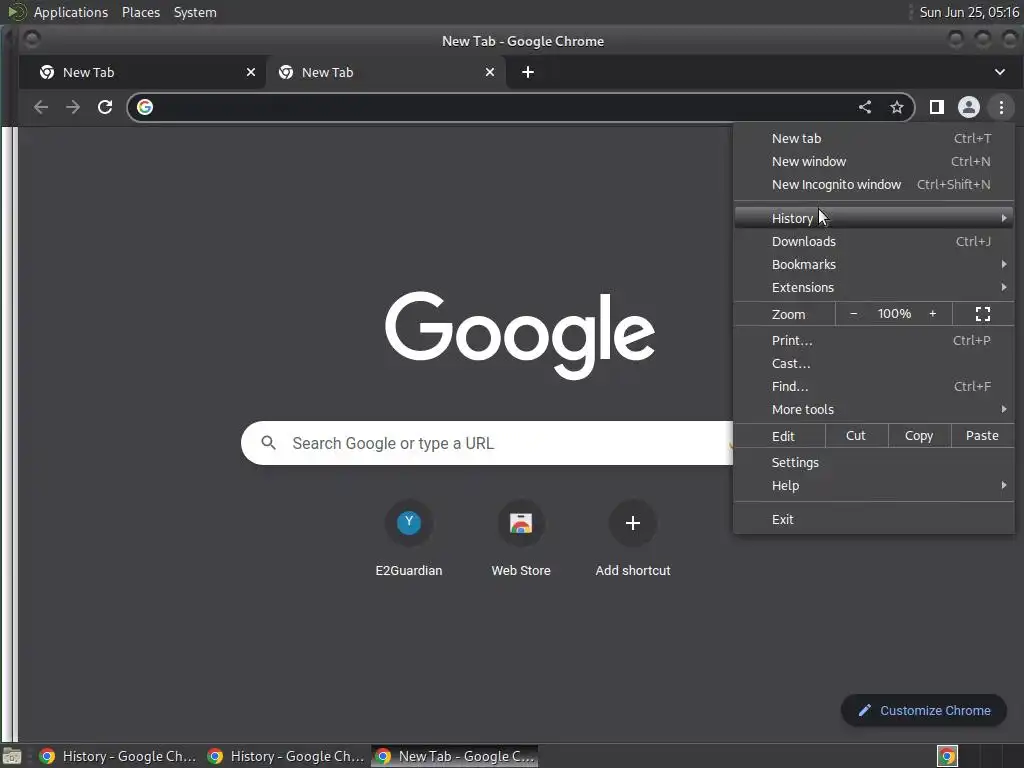Reload the current page

[104, 107]
